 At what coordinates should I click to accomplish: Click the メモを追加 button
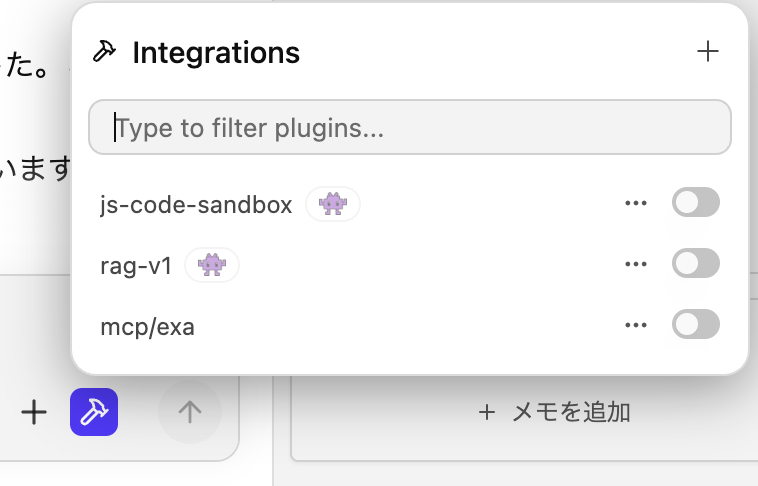click(554, 412)
